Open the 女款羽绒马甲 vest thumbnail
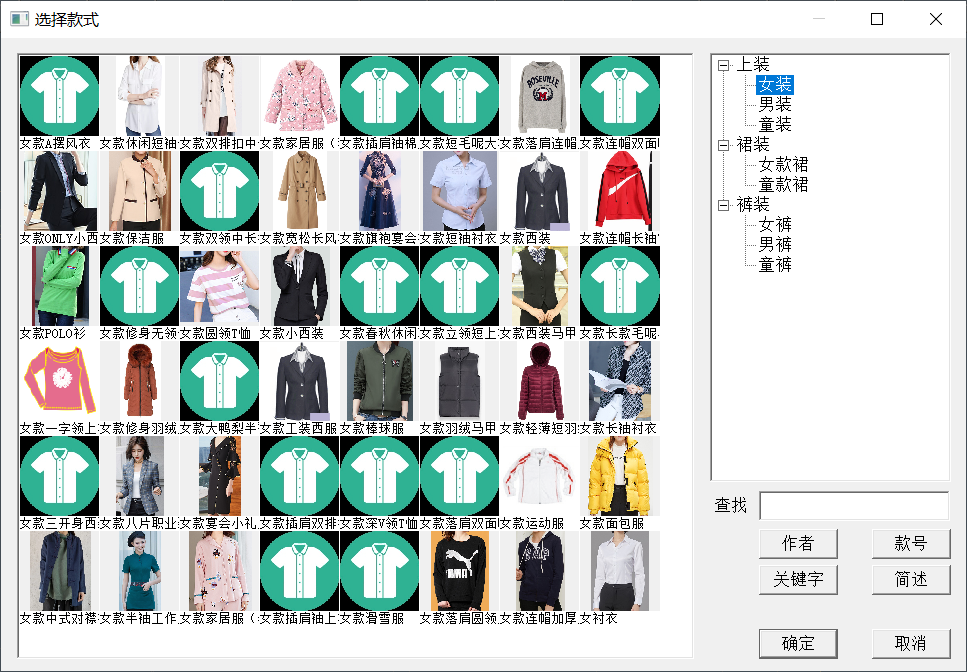 coord(459,380)
